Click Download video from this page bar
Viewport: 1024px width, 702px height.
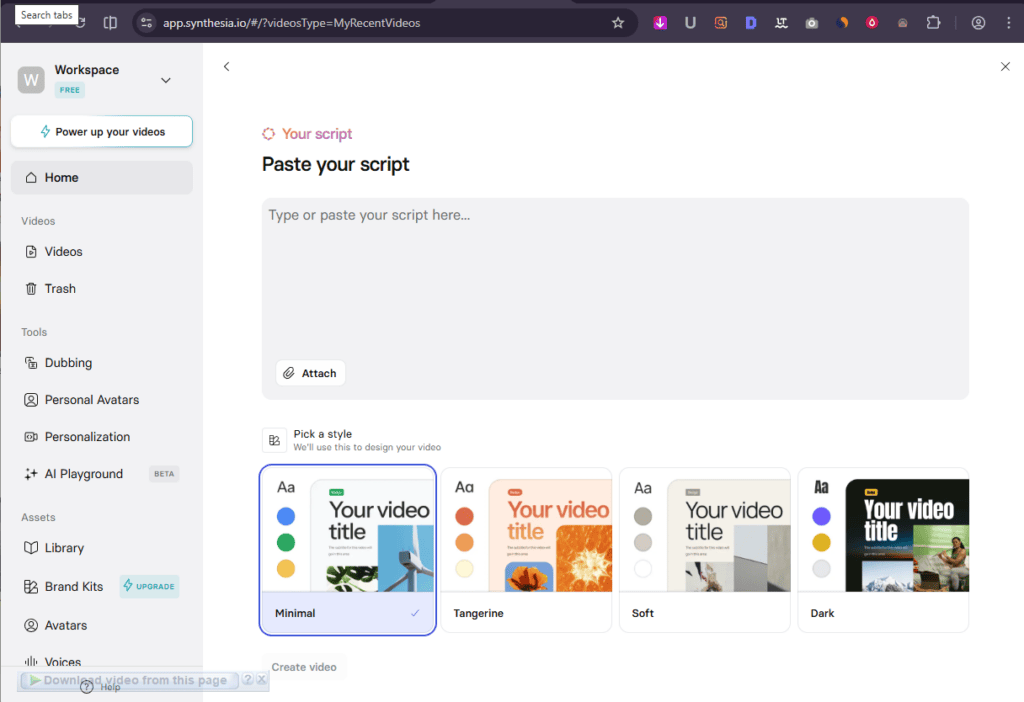[129, 680]
